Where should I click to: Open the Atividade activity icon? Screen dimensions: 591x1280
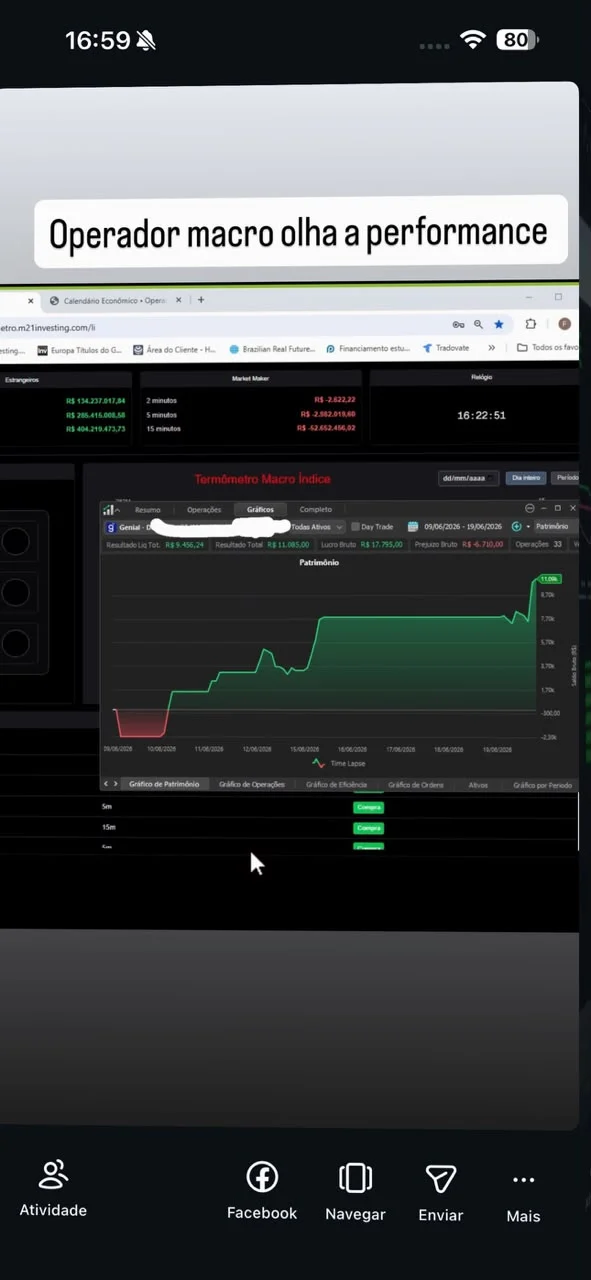[x=53, y=1174]
